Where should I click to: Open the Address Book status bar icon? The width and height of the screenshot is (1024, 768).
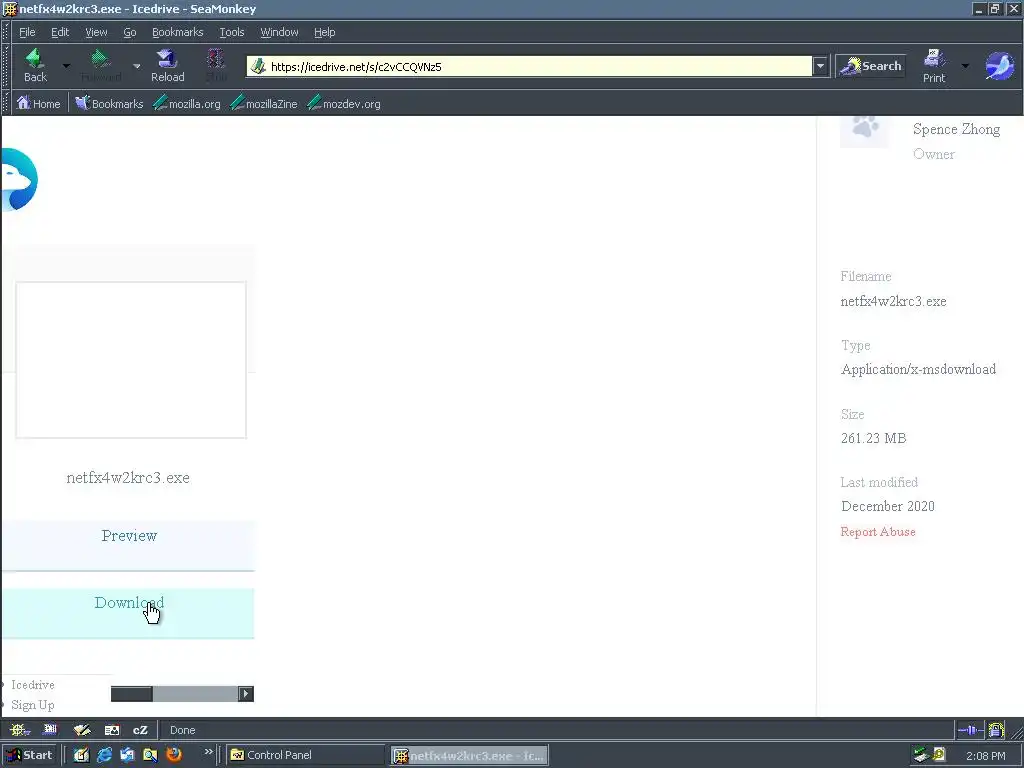pos(112,730)
